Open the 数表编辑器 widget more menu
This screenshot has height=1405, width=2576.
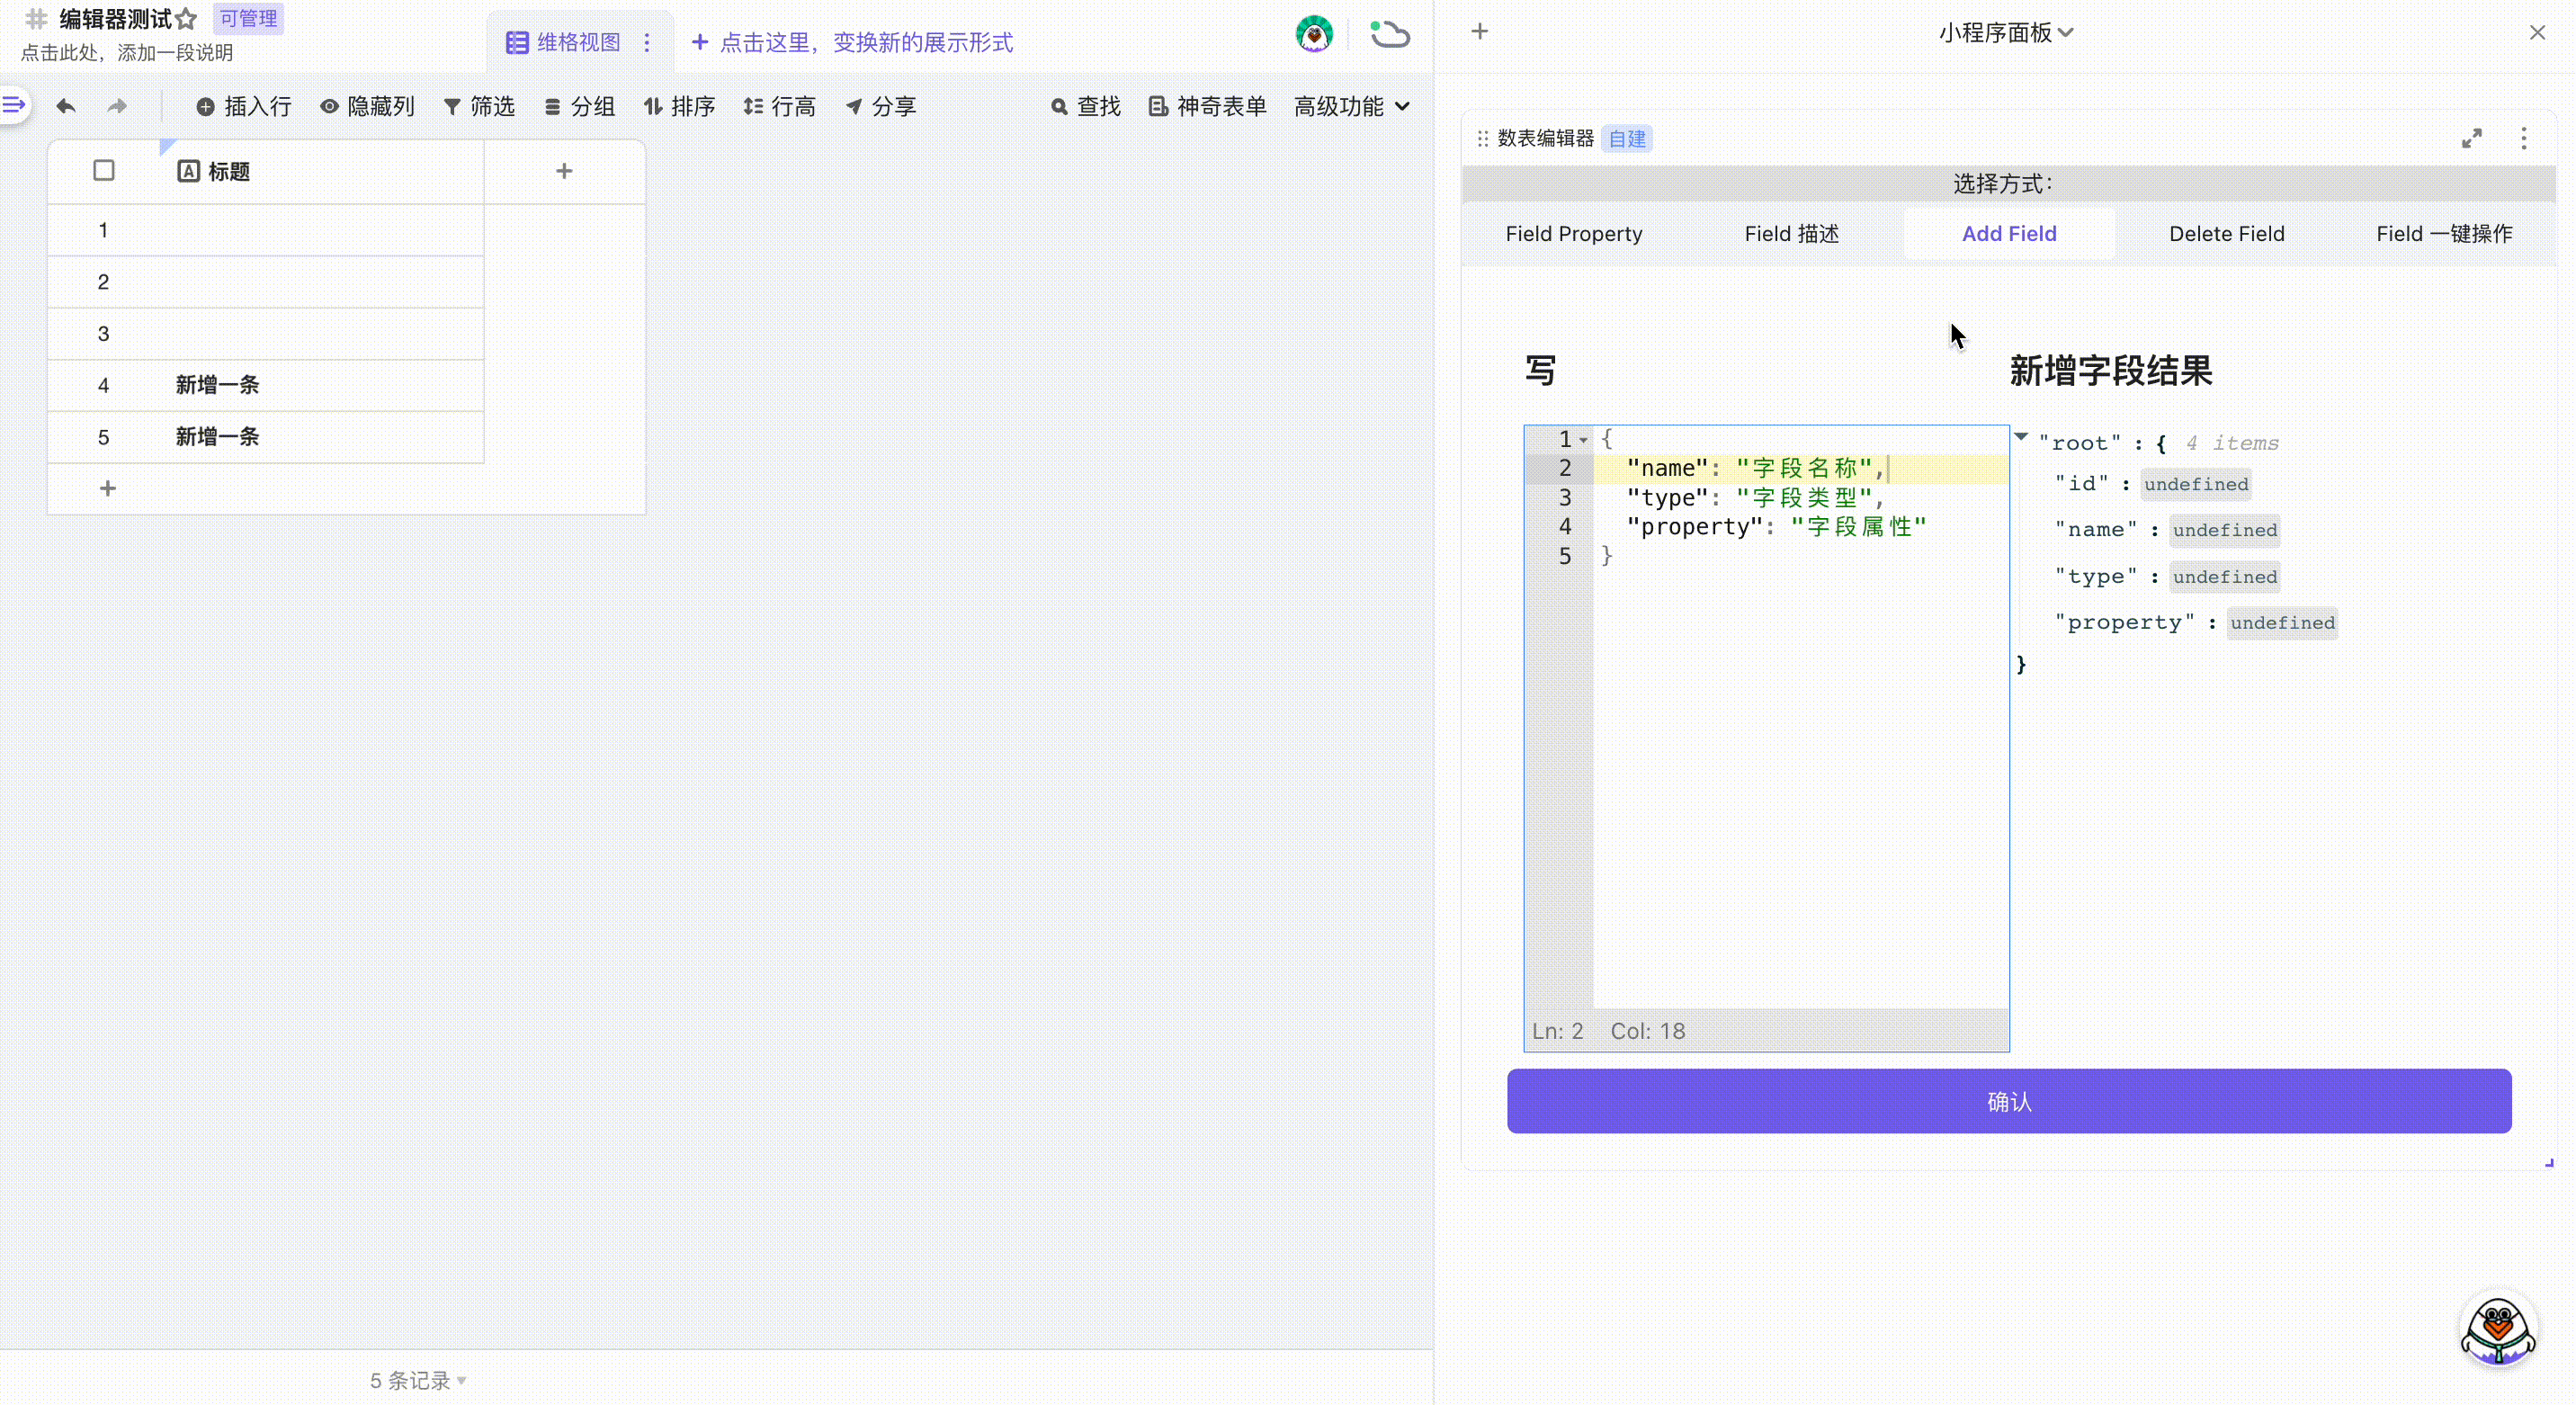(2523, 139)
